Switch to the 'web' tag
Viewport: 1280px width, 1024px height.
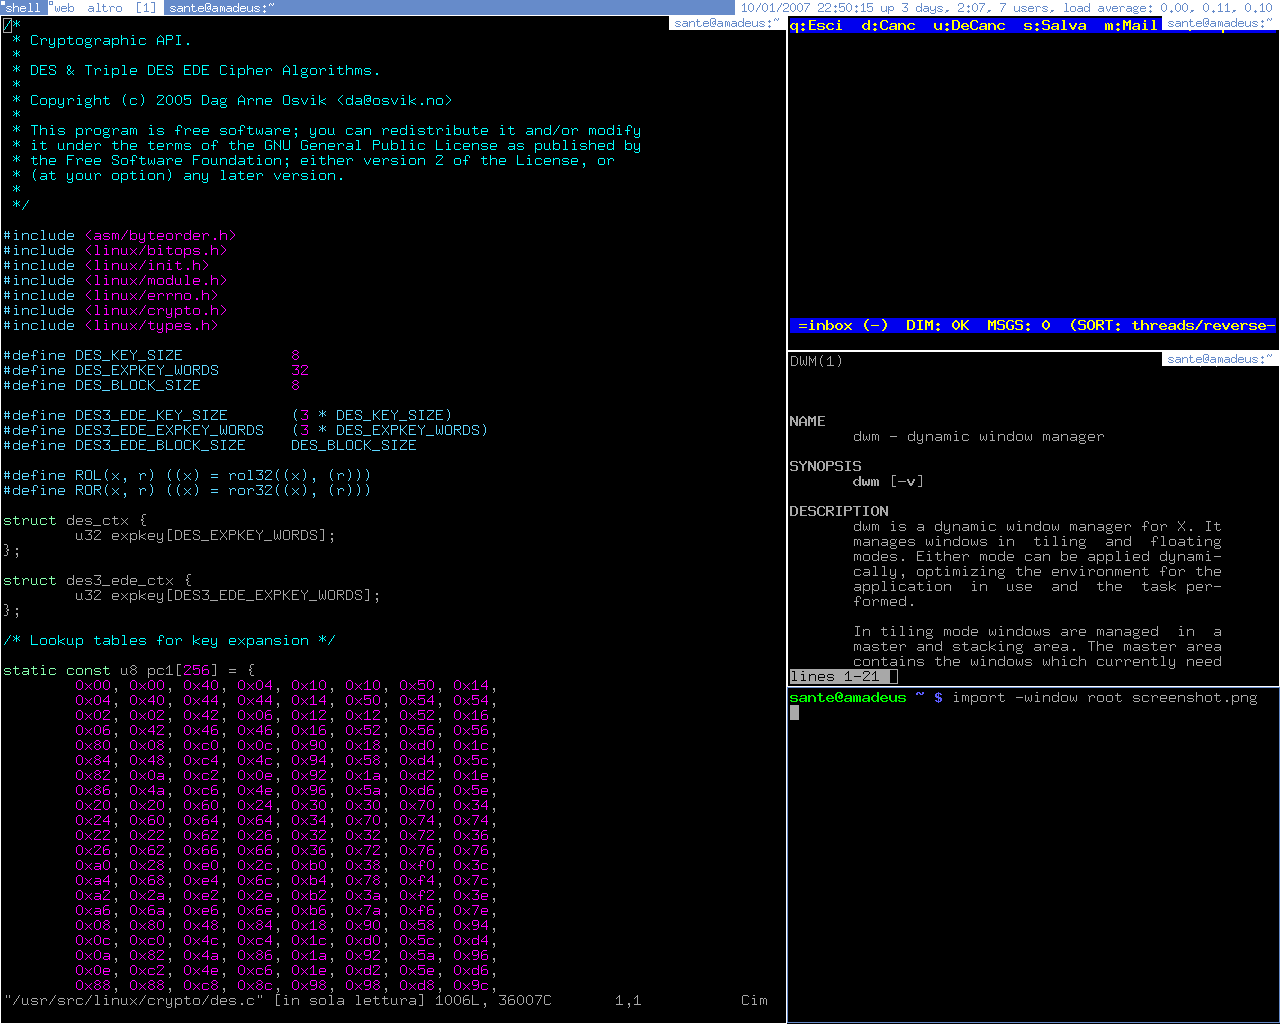click(x=63, y=7)
